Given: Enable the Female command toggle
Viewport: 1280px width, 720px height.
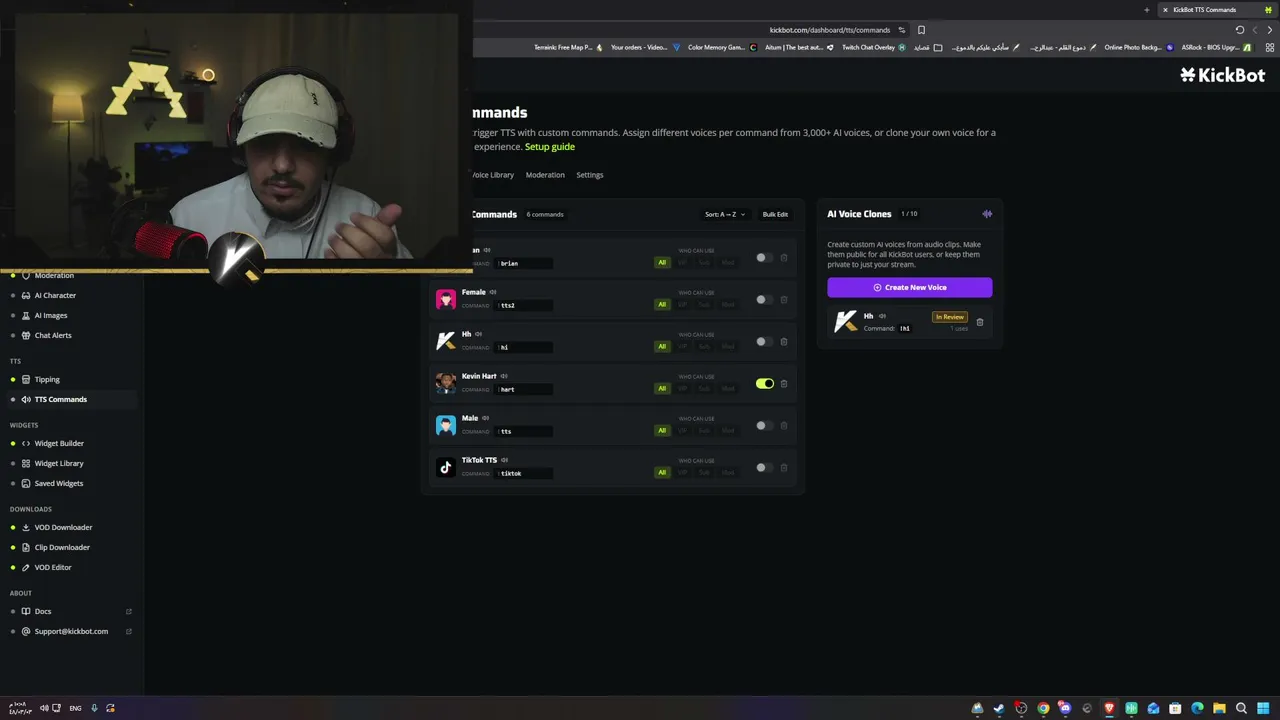Looking at the screenshot, I should pos(764,300).
